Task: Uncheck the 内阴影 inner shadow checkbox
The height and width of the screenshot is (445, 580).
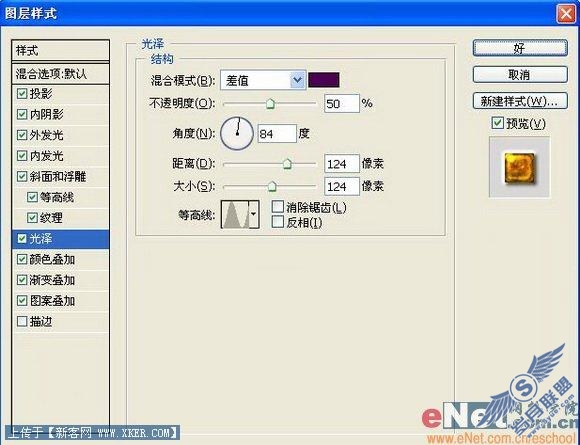Action: coord(22,114)
